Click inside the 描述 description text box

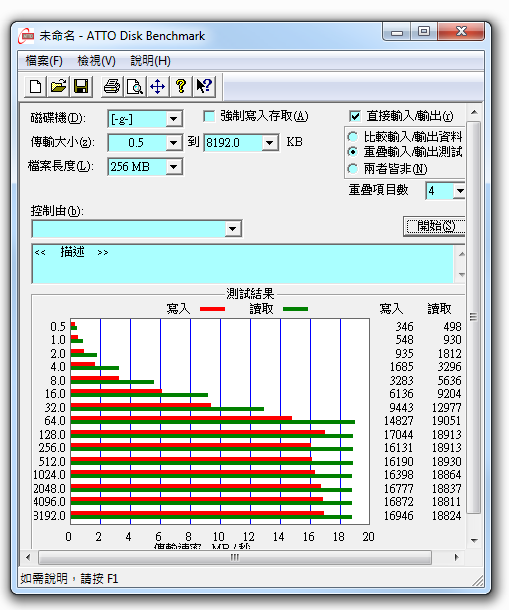[x=243, y=264]
